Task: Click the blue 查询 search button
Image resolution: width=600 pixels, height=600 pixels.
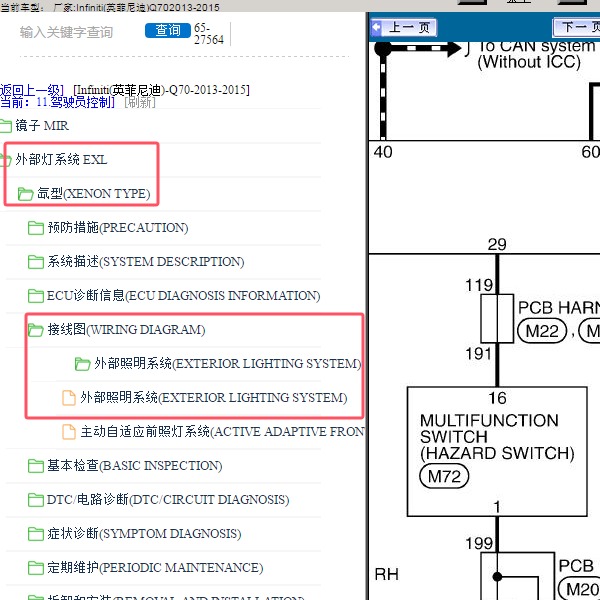Action: [168, 30]
